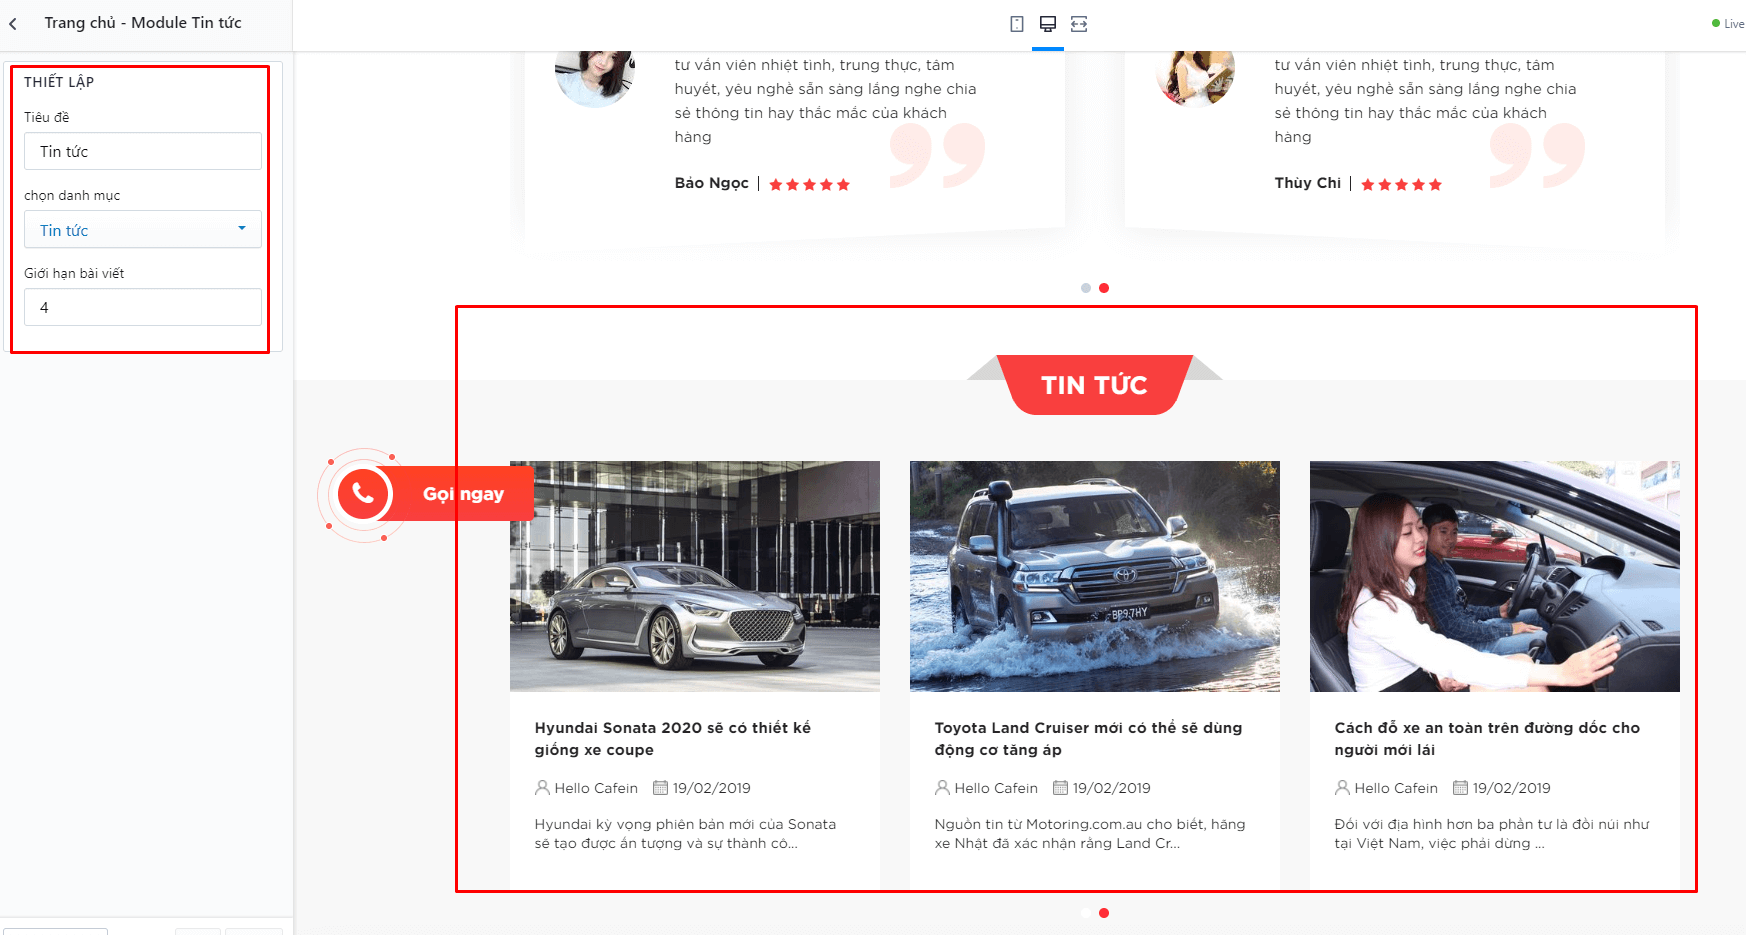Viewport: 1746px width, 935px height.
Task: Select first testimonial carousel dot
Action: click(1086, 288)
